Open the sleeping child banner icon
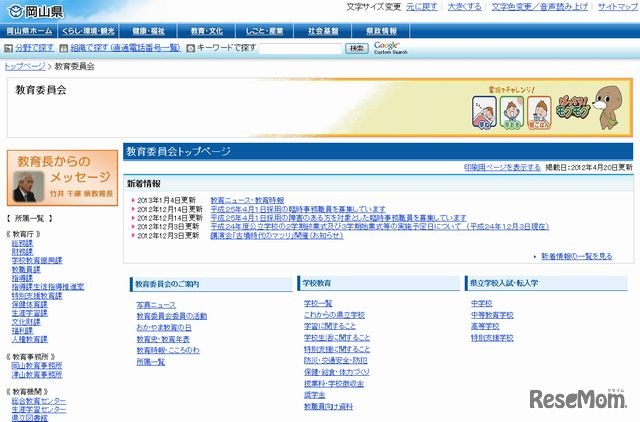The image size is (640, 422). point(484,113)
